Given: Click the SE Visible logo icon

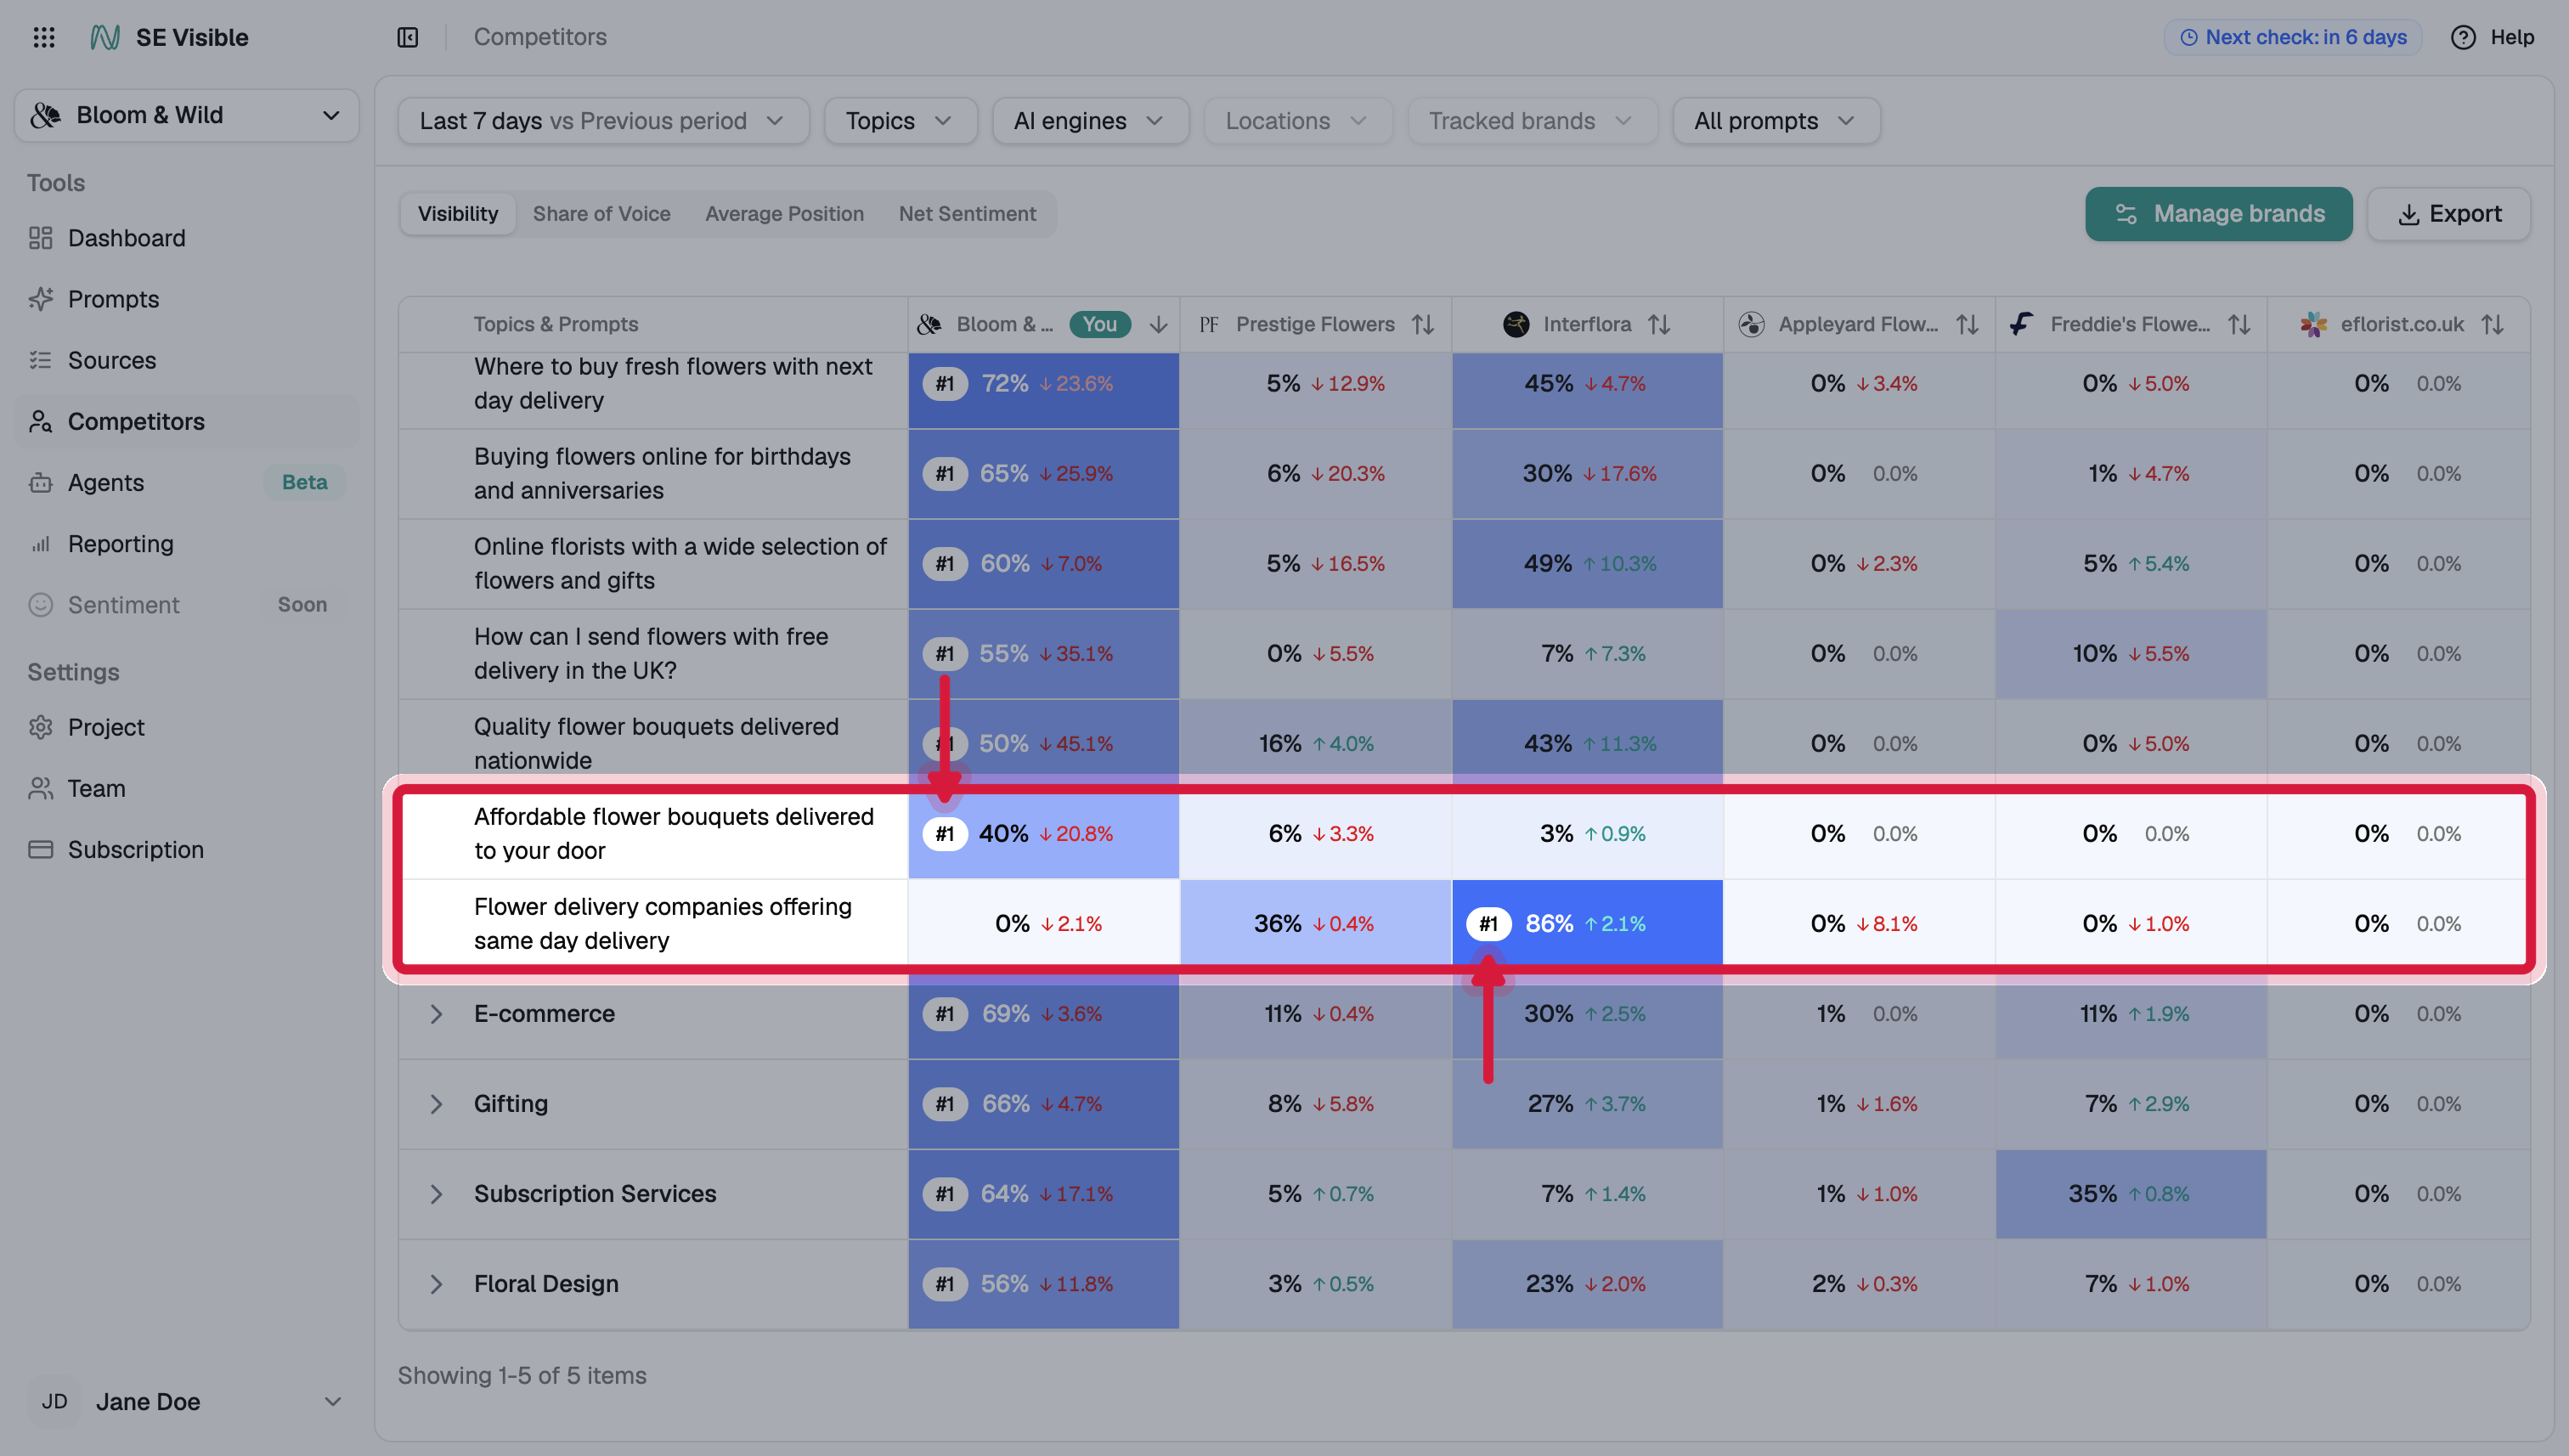Looking at the screenshot, I should [x=105, y=37].
